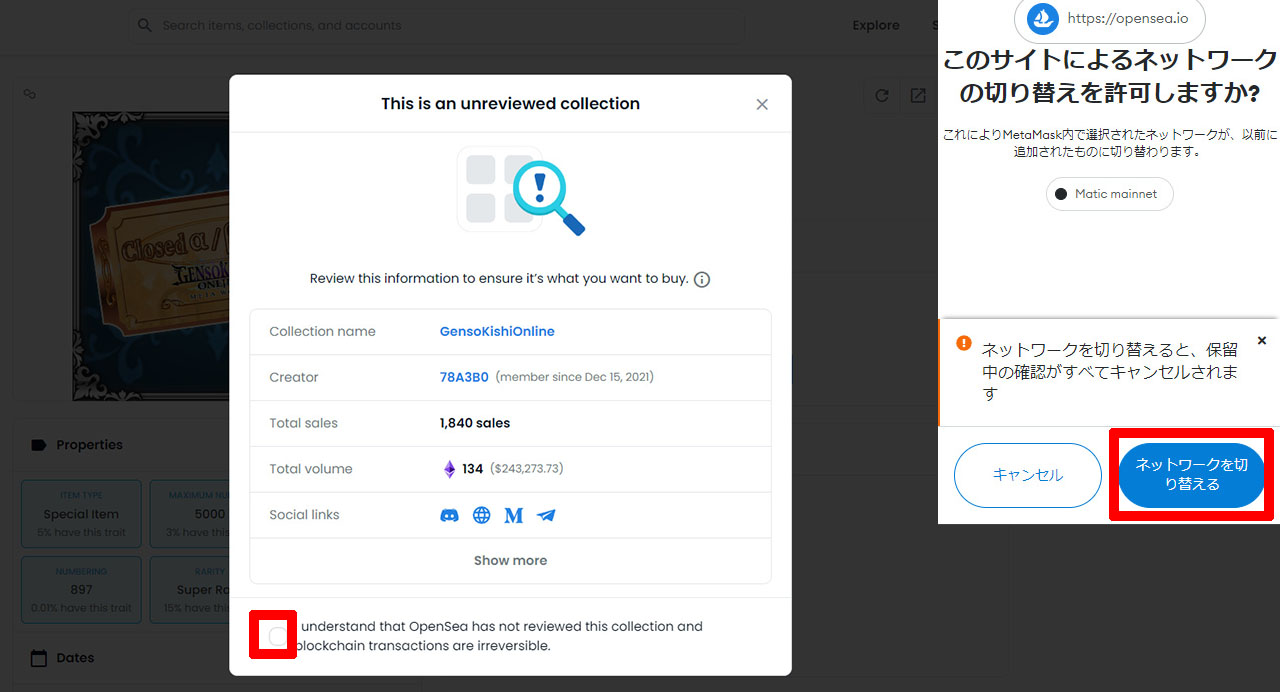Click the open-in-new-window icon
The width and height of the screenshot is (1280, 692).
918,96
